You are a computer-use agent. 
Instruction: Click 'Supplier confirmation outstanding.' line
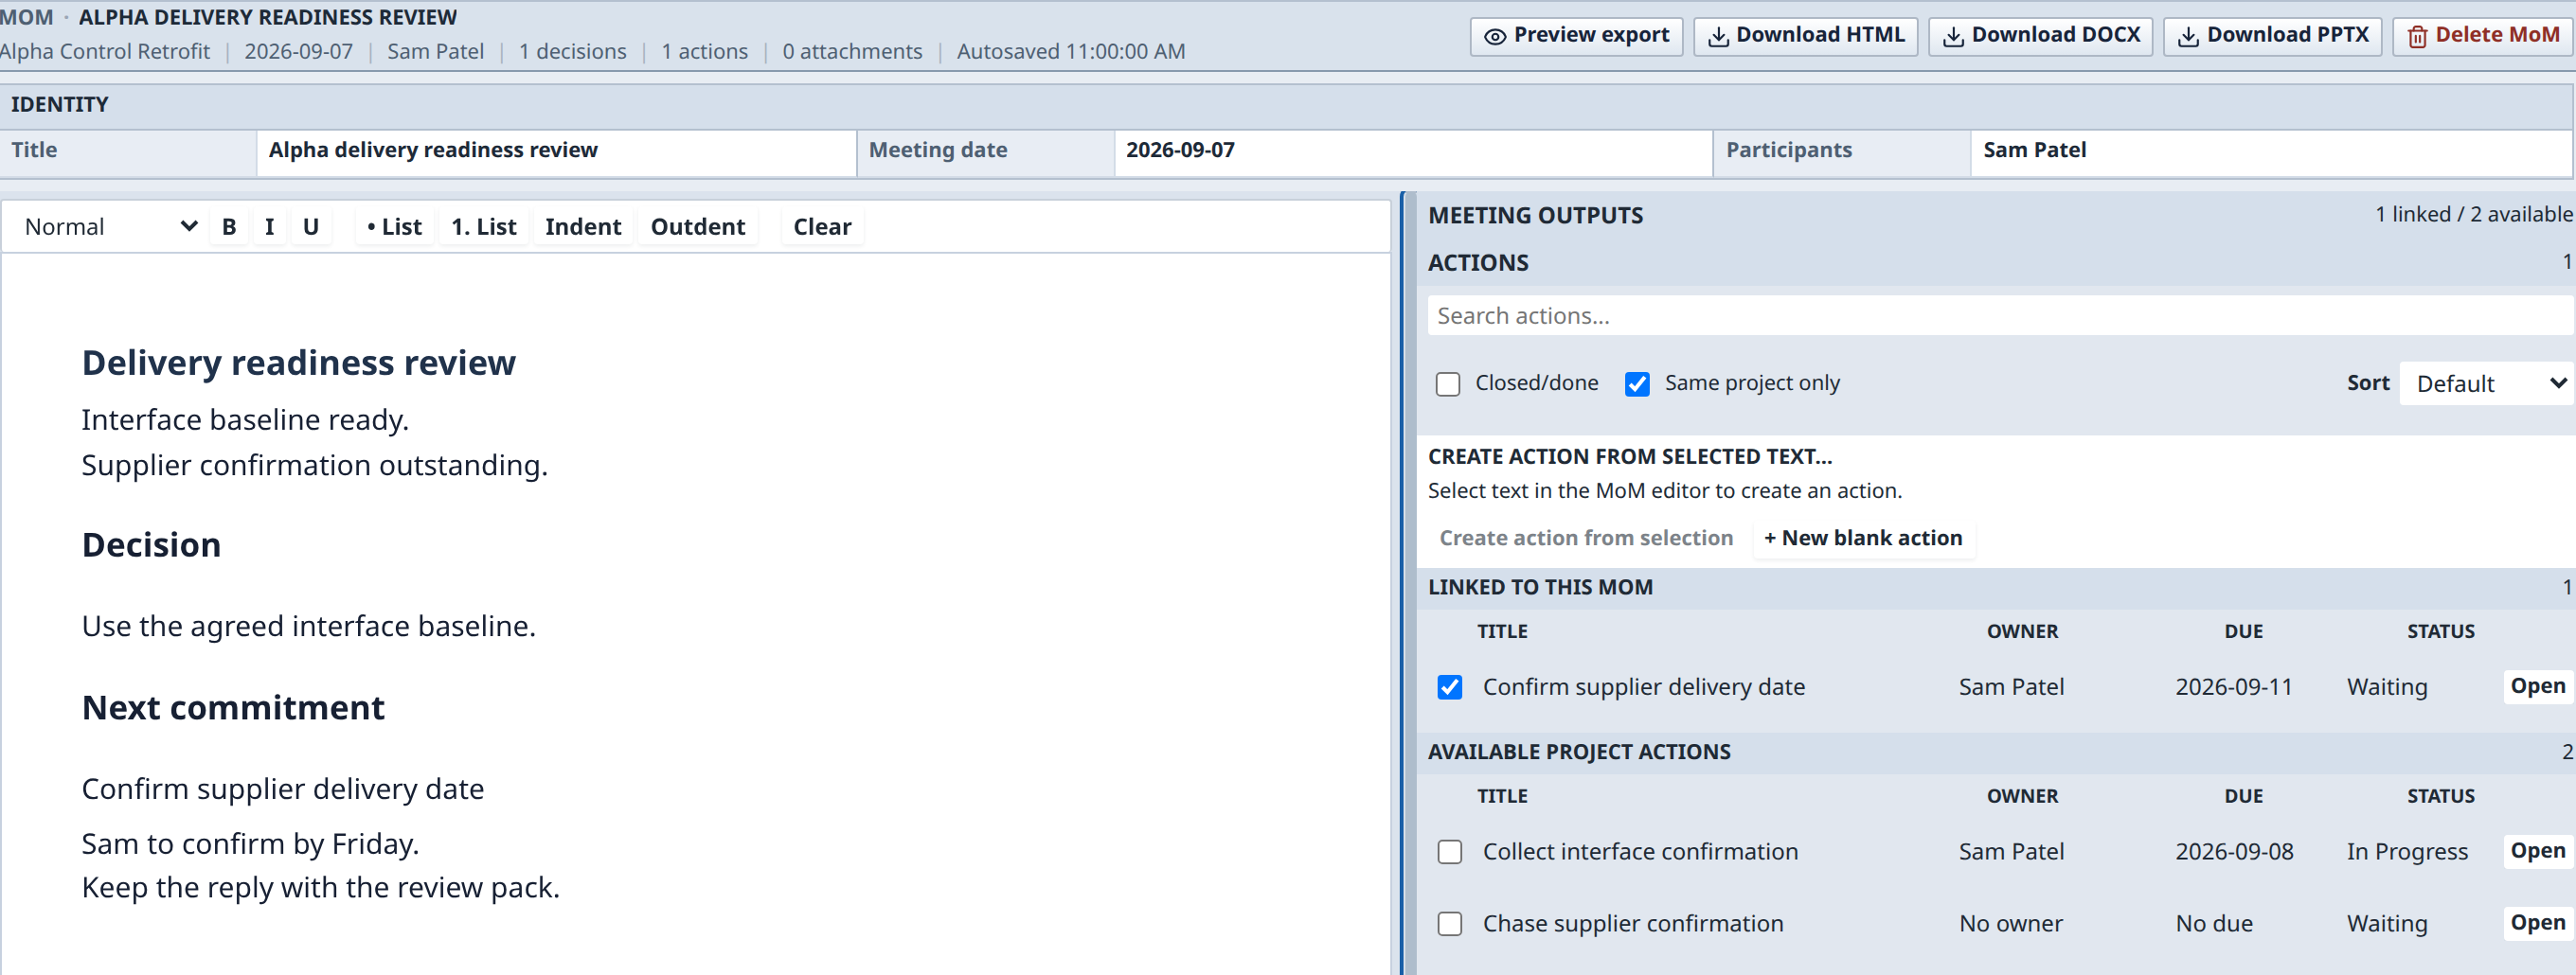pyautogui.click(x=314, y=466)
